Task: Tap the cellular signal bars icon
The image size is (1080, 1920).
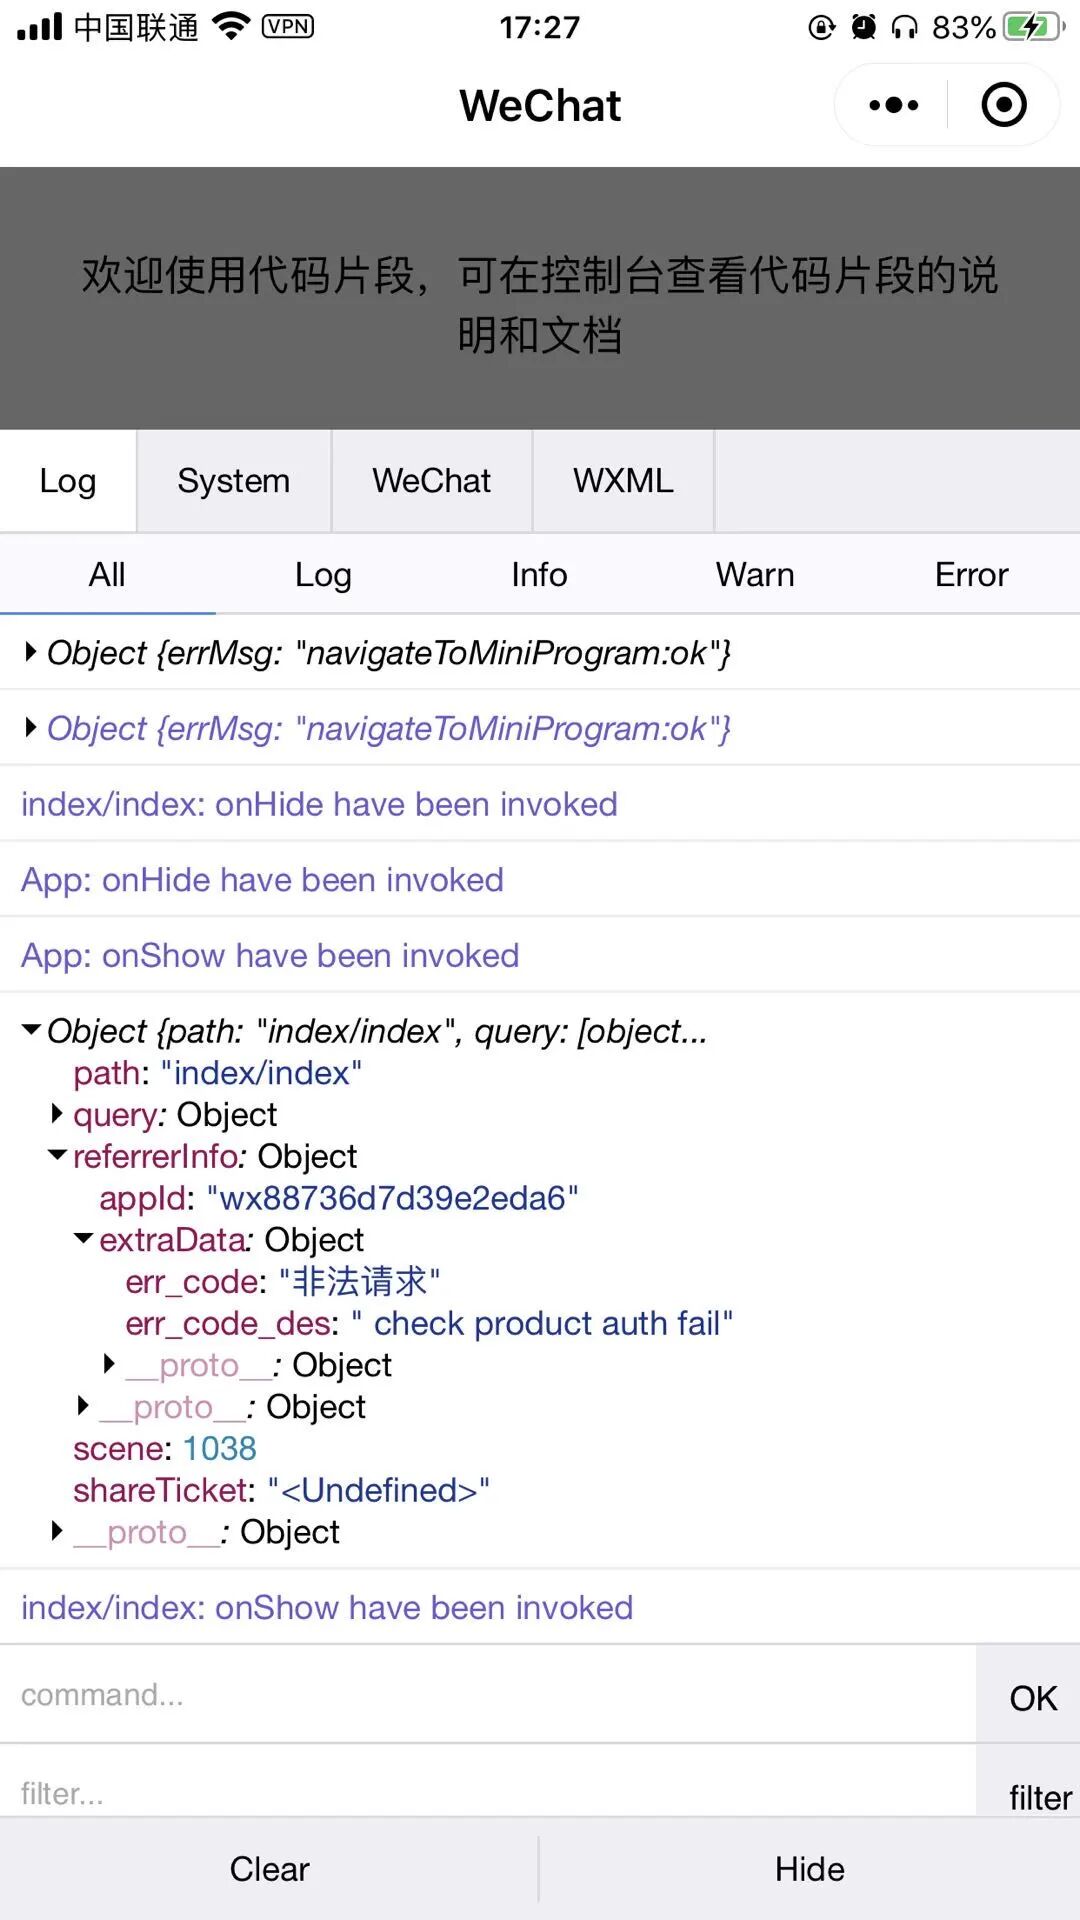Action: pyautogui.click(x=40, y=27)
